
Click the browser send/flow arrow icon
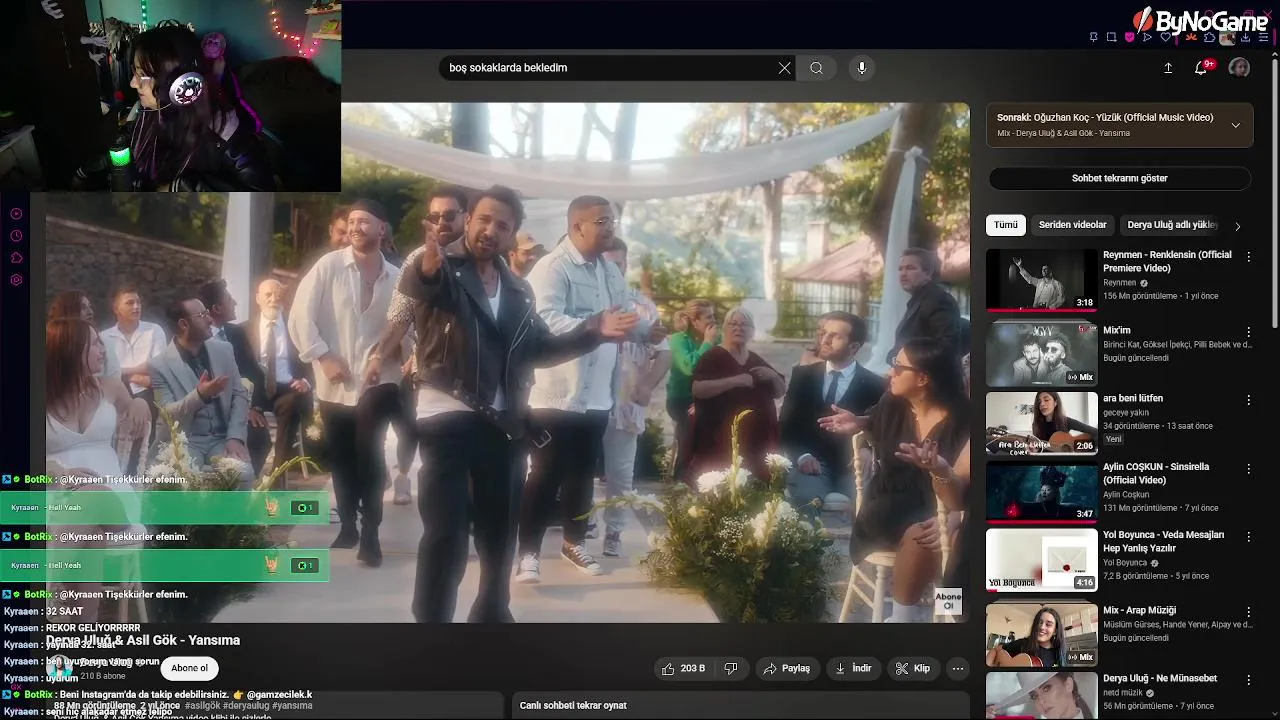point(1147,37)
